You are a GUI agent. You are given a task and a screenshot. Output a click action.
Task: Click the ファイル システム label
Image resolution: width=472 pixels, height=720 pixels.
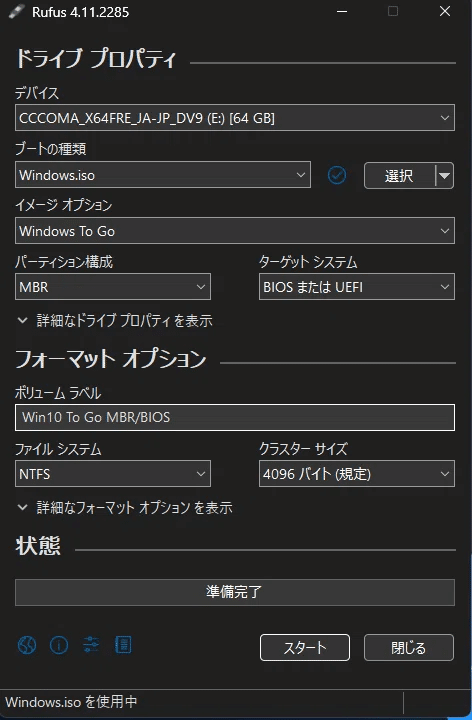[58, 449]
